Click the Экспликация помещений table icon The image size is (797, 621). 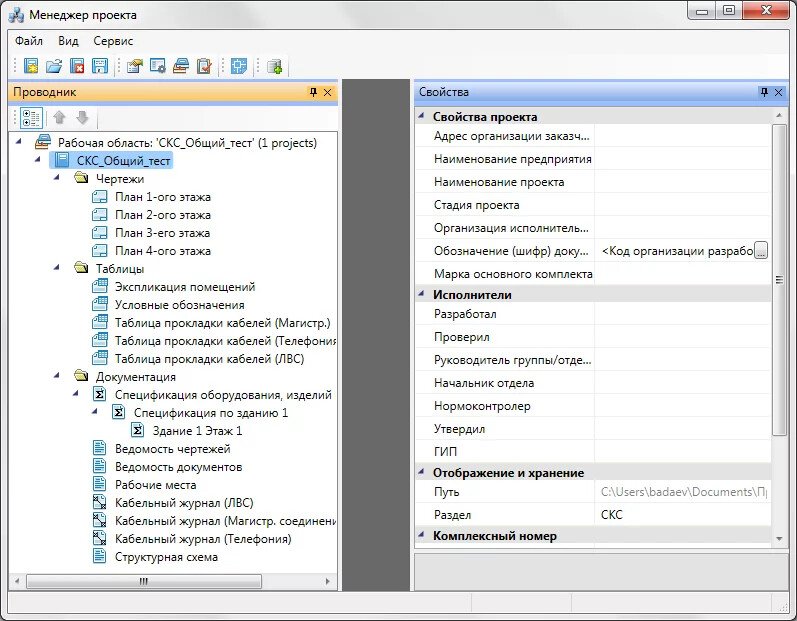click(x=100, y=287)
